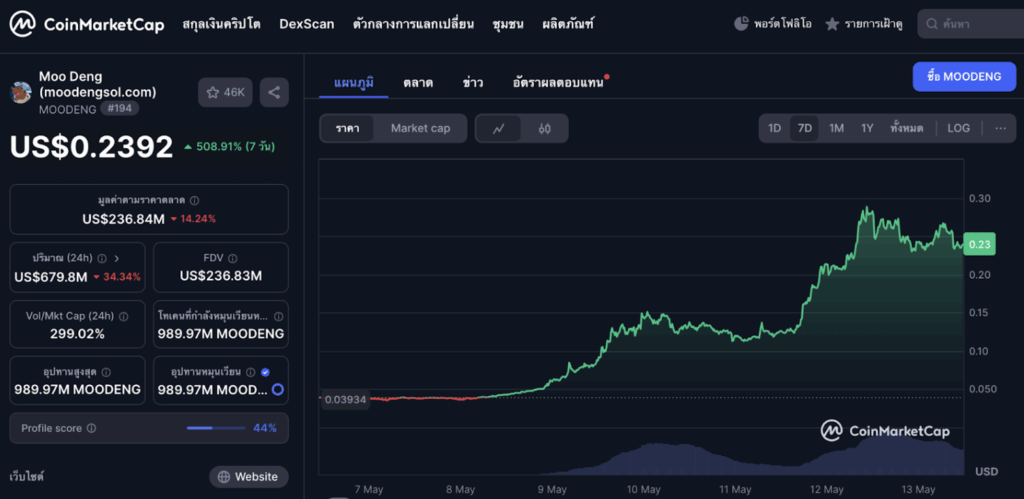Click the CoinMarketCap logo
Screen dimensions: 1024x499
pyautogui.click(x=87, y=24)
